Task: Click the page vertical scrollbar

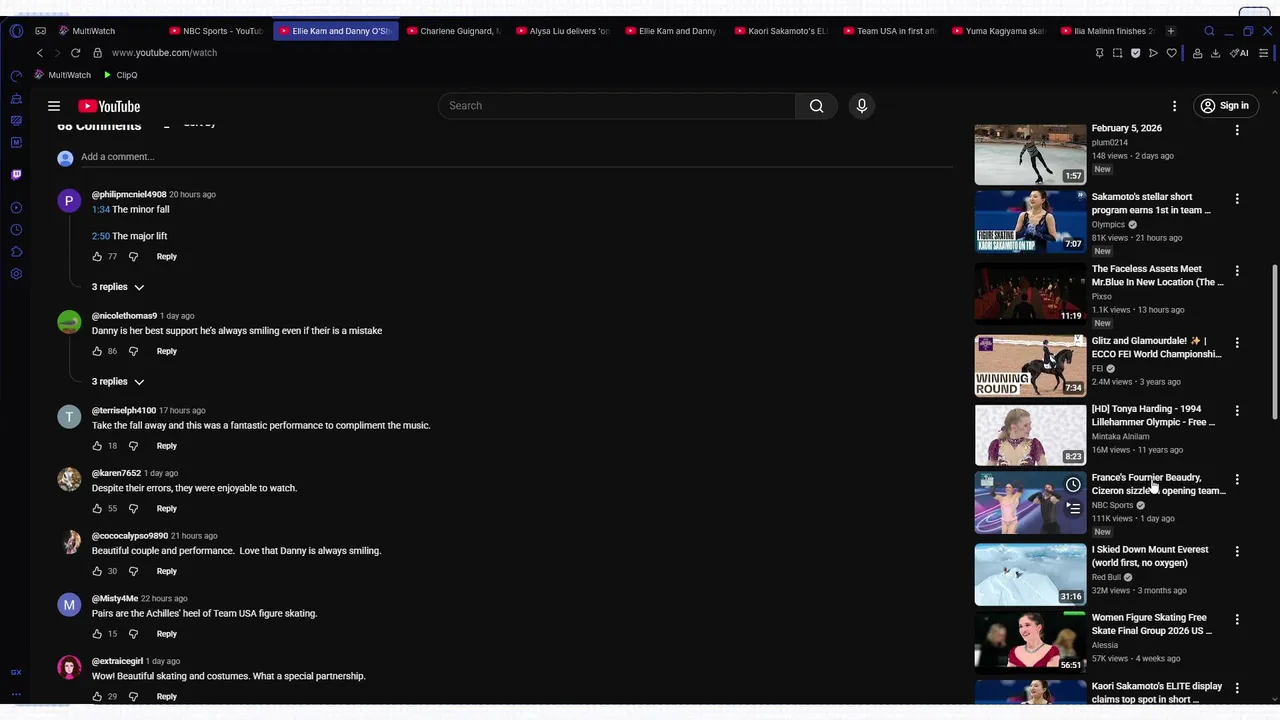Action: point(1273,343)
